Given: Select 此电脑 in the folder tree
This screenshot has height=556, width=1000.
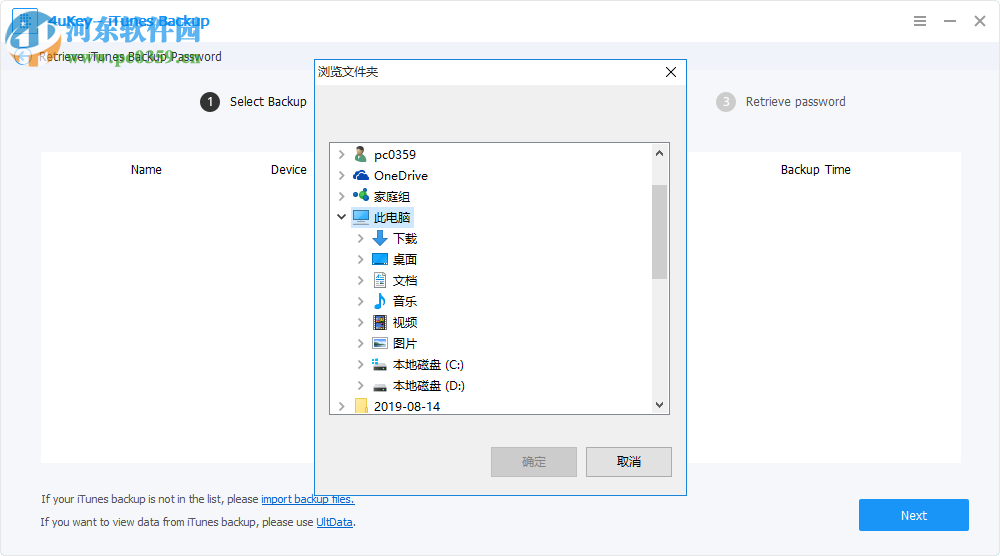Looking at the screenshot, I should tap(392, 217).
